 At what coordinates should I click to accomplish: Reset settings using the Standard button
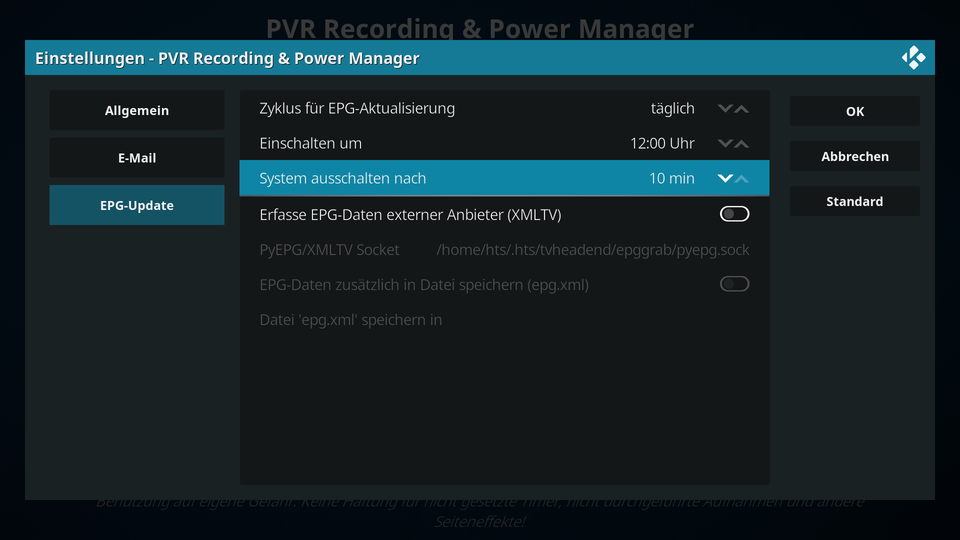[855, 201]
